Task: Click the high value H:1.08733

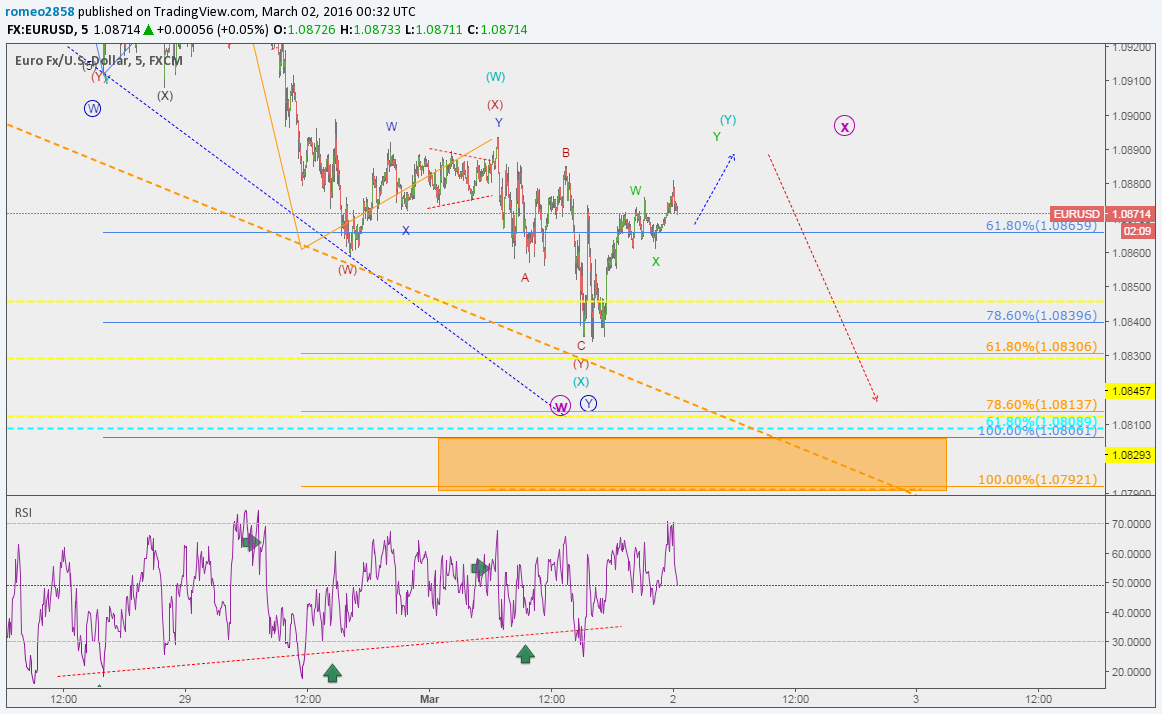Action: tap(371, 30)
